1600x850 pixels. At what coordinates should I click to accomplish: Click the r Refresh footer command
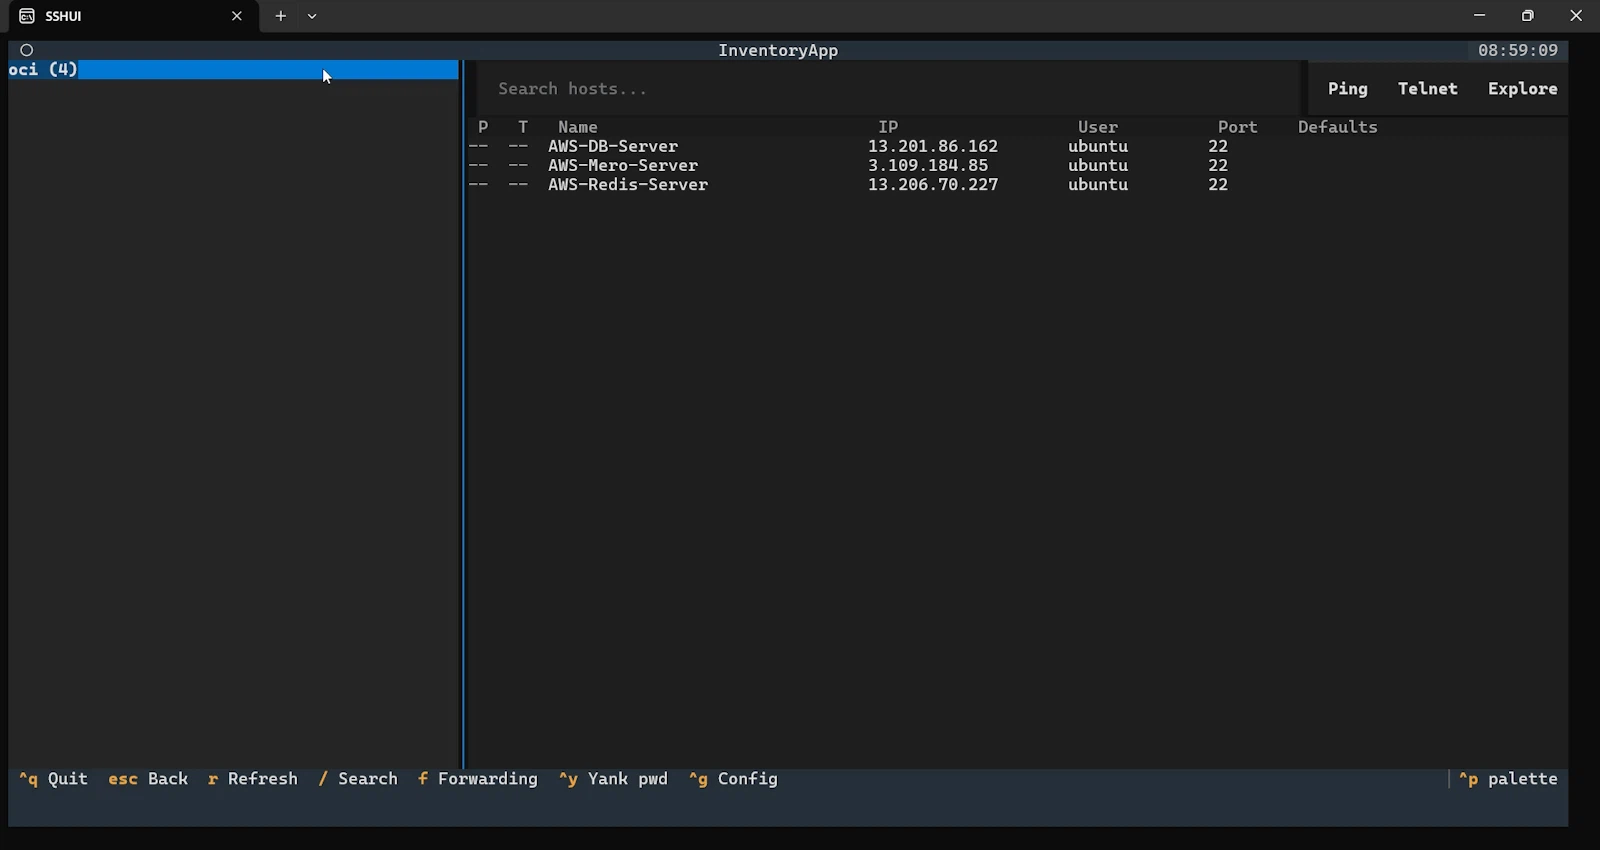(253, 779)
